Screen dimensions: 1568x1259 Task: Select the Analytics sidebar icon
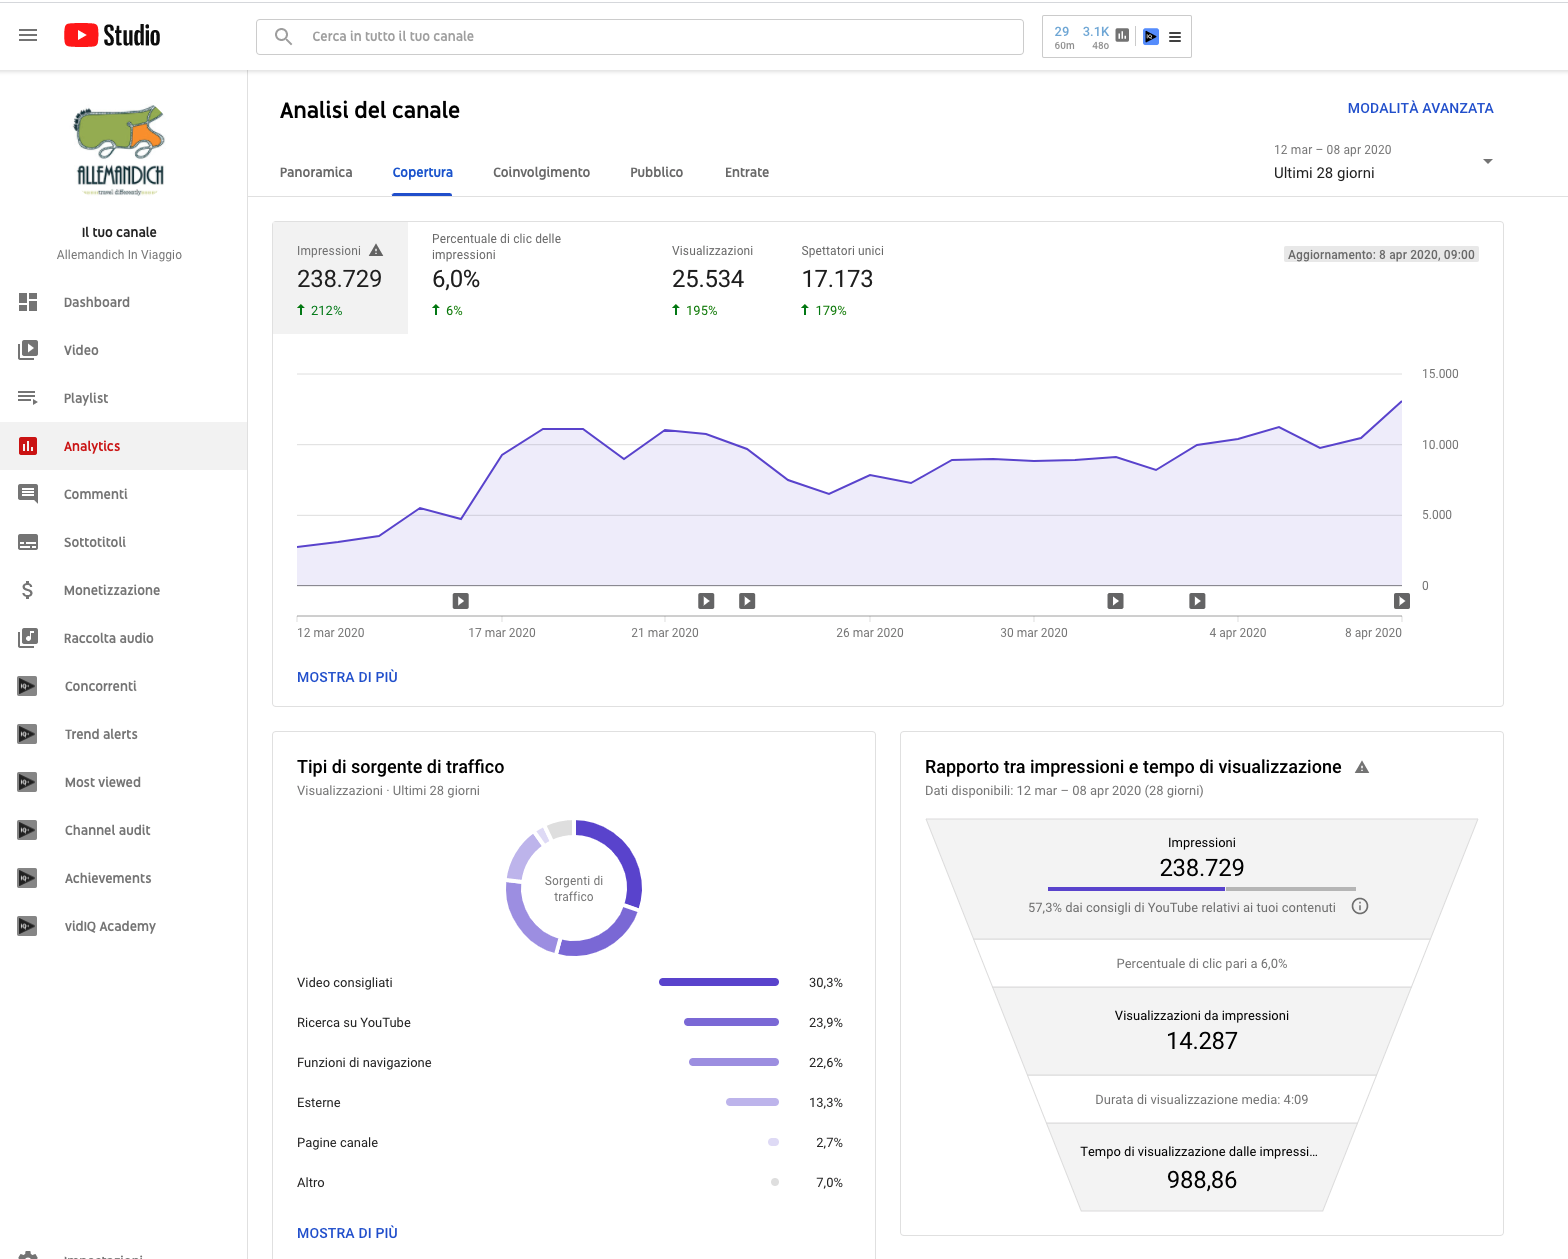point(28,446)
